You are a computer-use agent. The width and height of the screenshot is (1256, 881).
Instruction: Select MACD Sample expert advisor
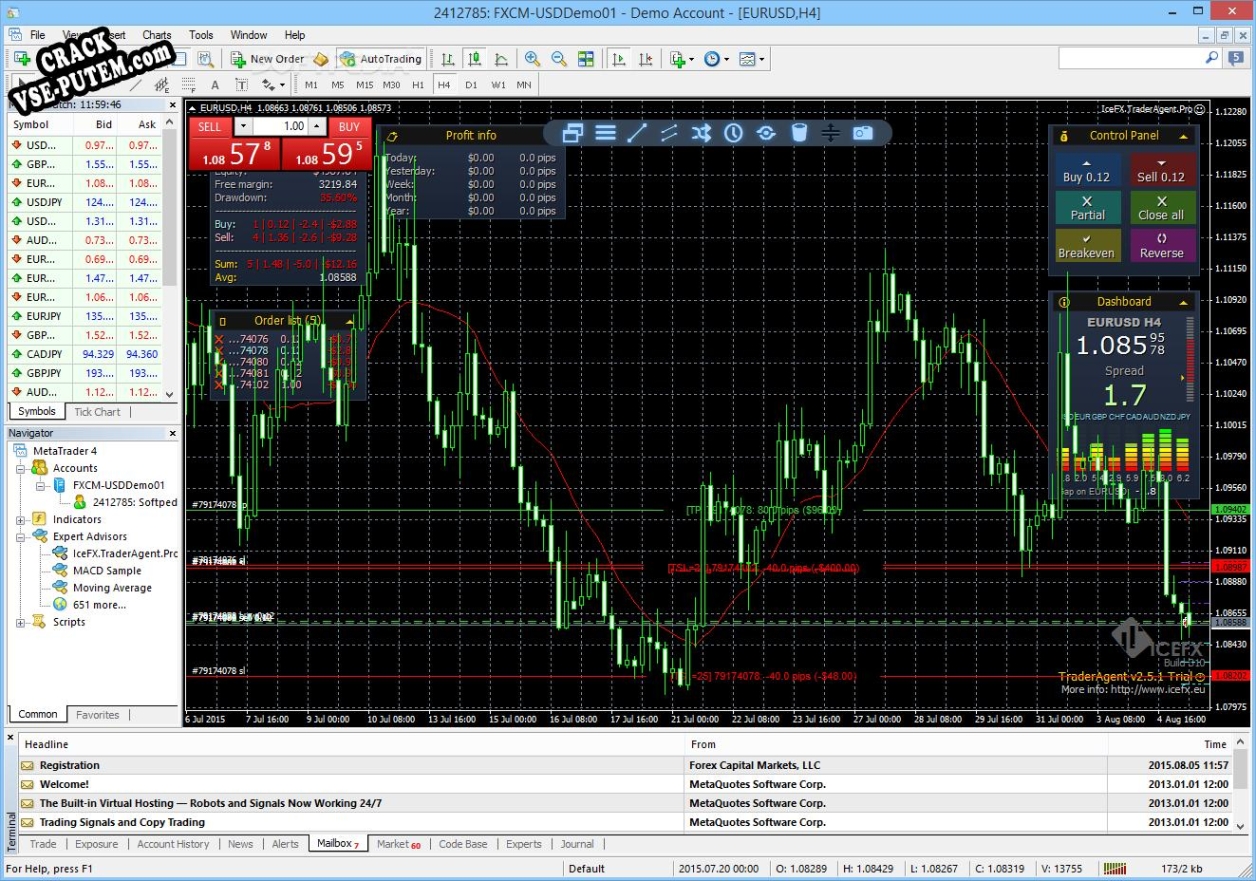pos(107,571)
